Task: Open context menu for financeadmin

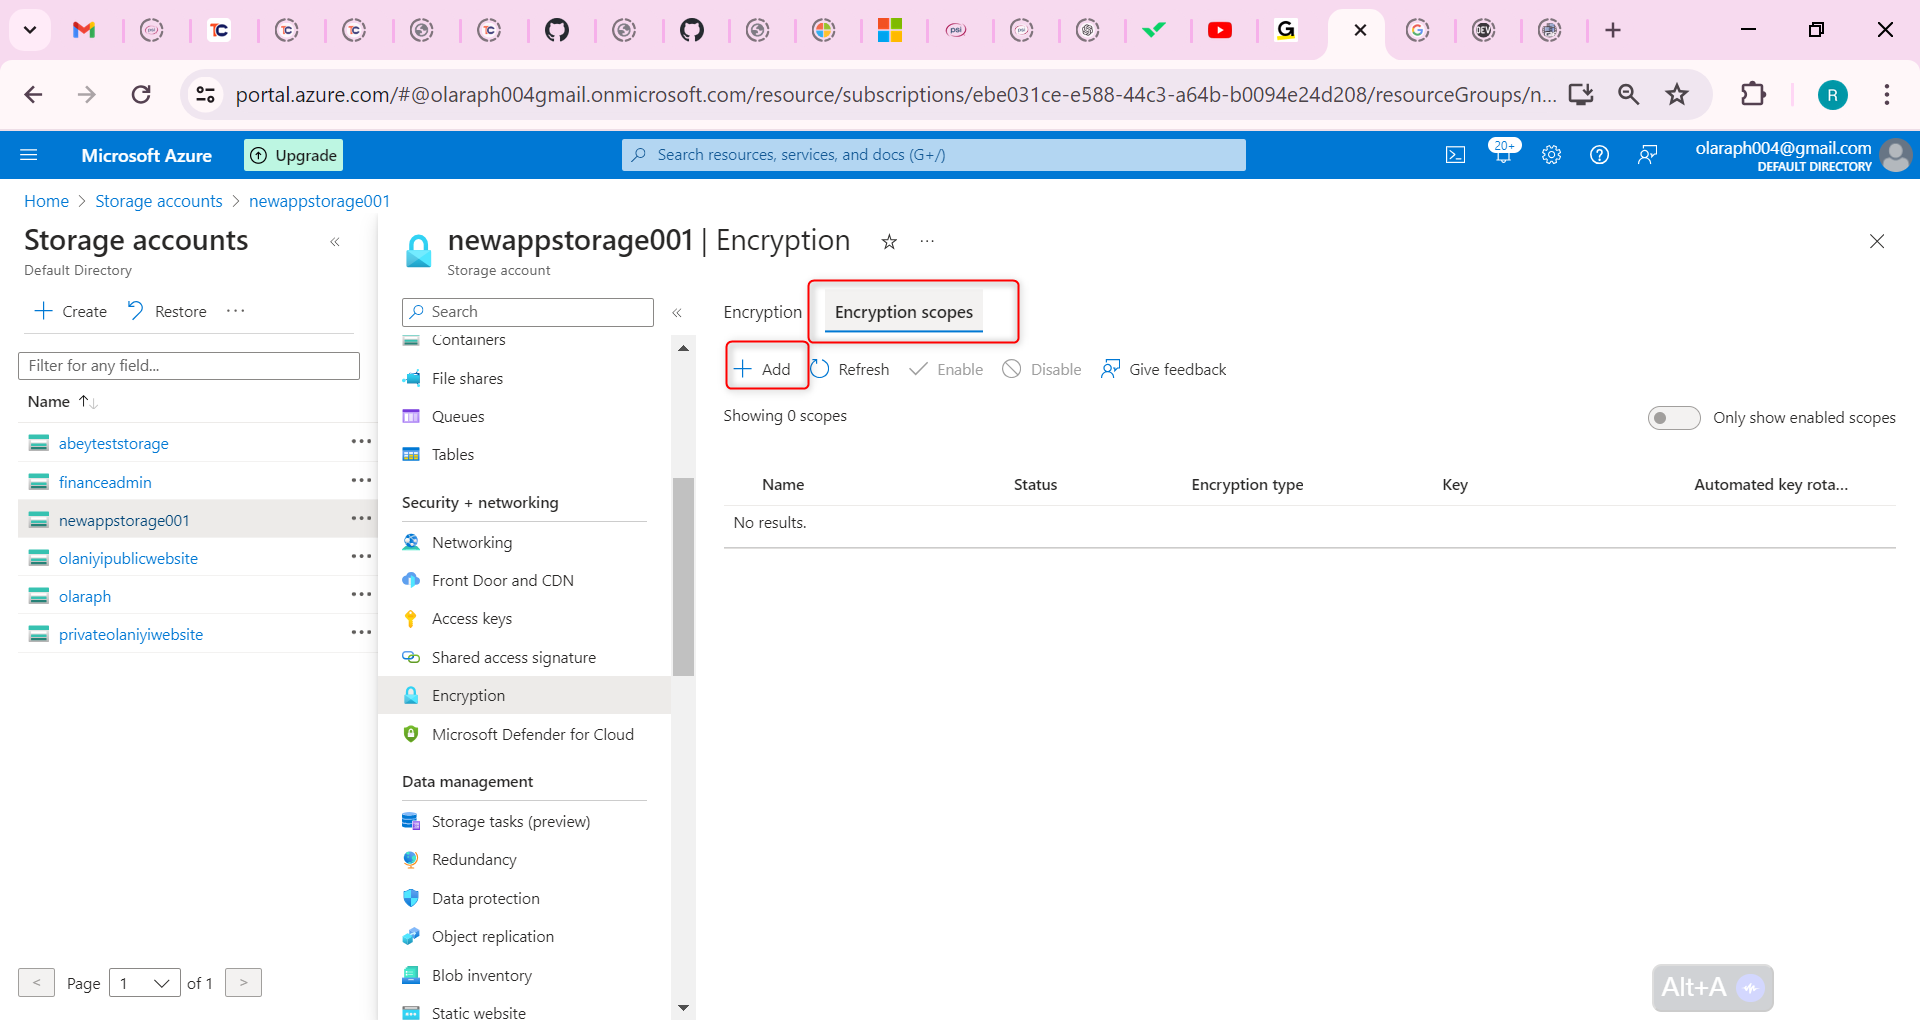Action: [361, 481]
